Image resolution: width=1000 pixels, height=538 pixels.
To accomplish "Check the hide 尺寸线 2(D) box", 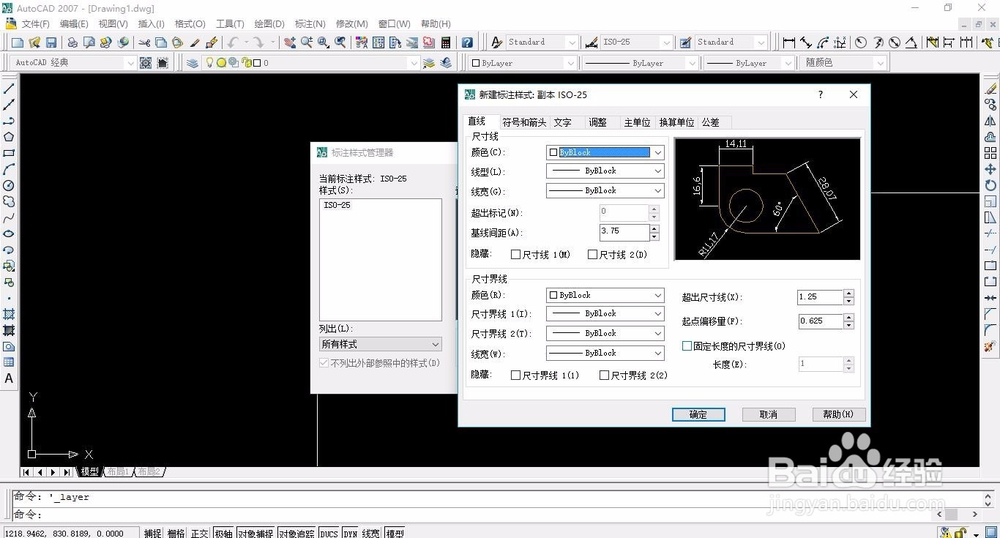I will (592, 254).
